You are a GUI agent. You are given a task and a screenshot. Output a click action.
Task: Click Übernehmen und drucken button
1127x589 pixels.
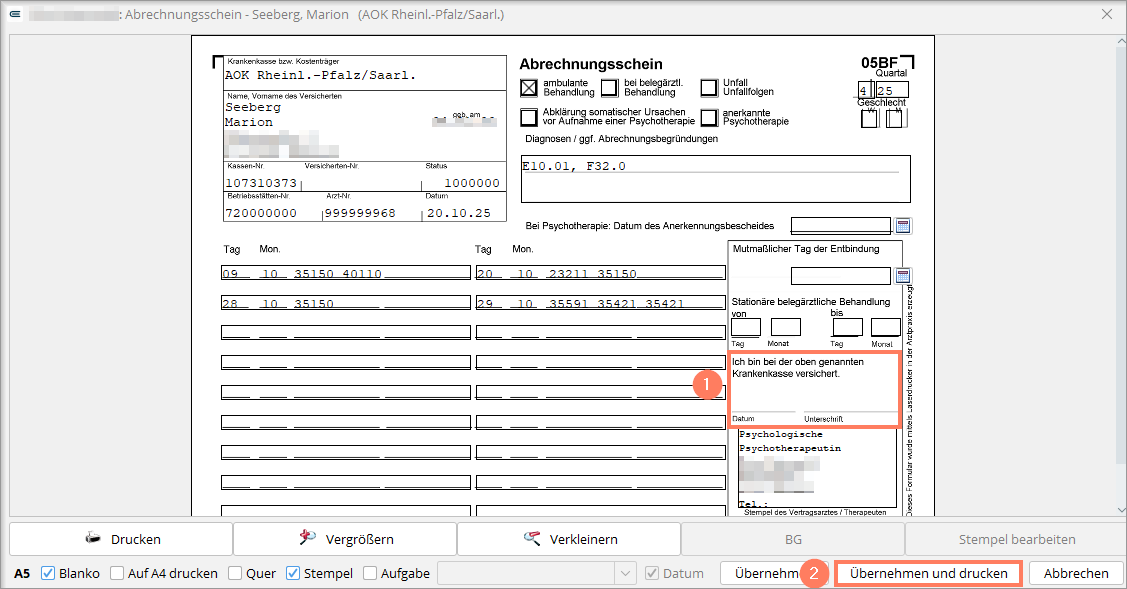(x=929, y=573)
